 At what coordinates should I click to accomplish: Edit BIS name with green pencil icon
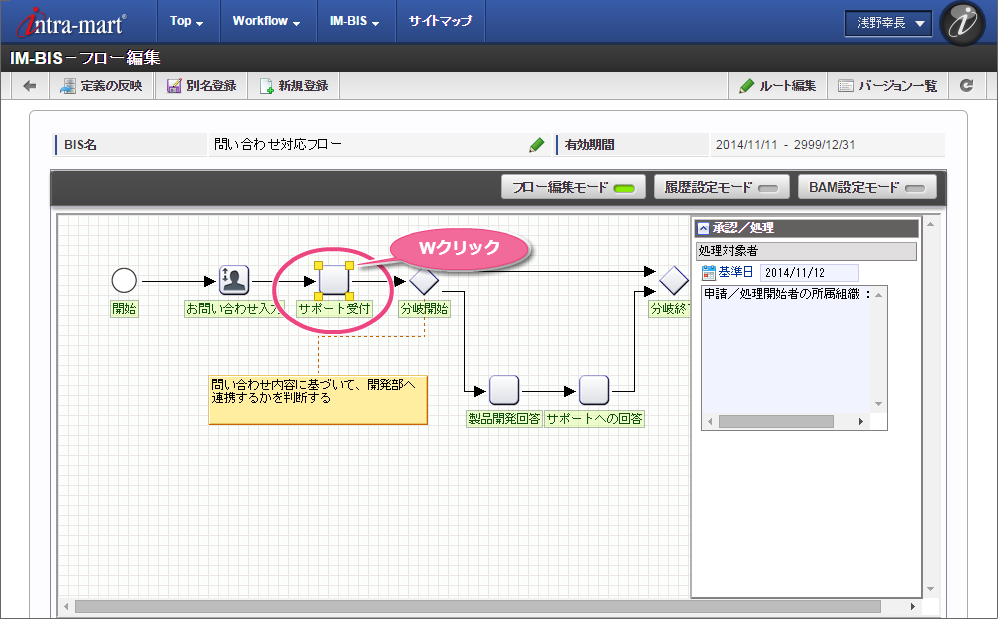[537, 145]
